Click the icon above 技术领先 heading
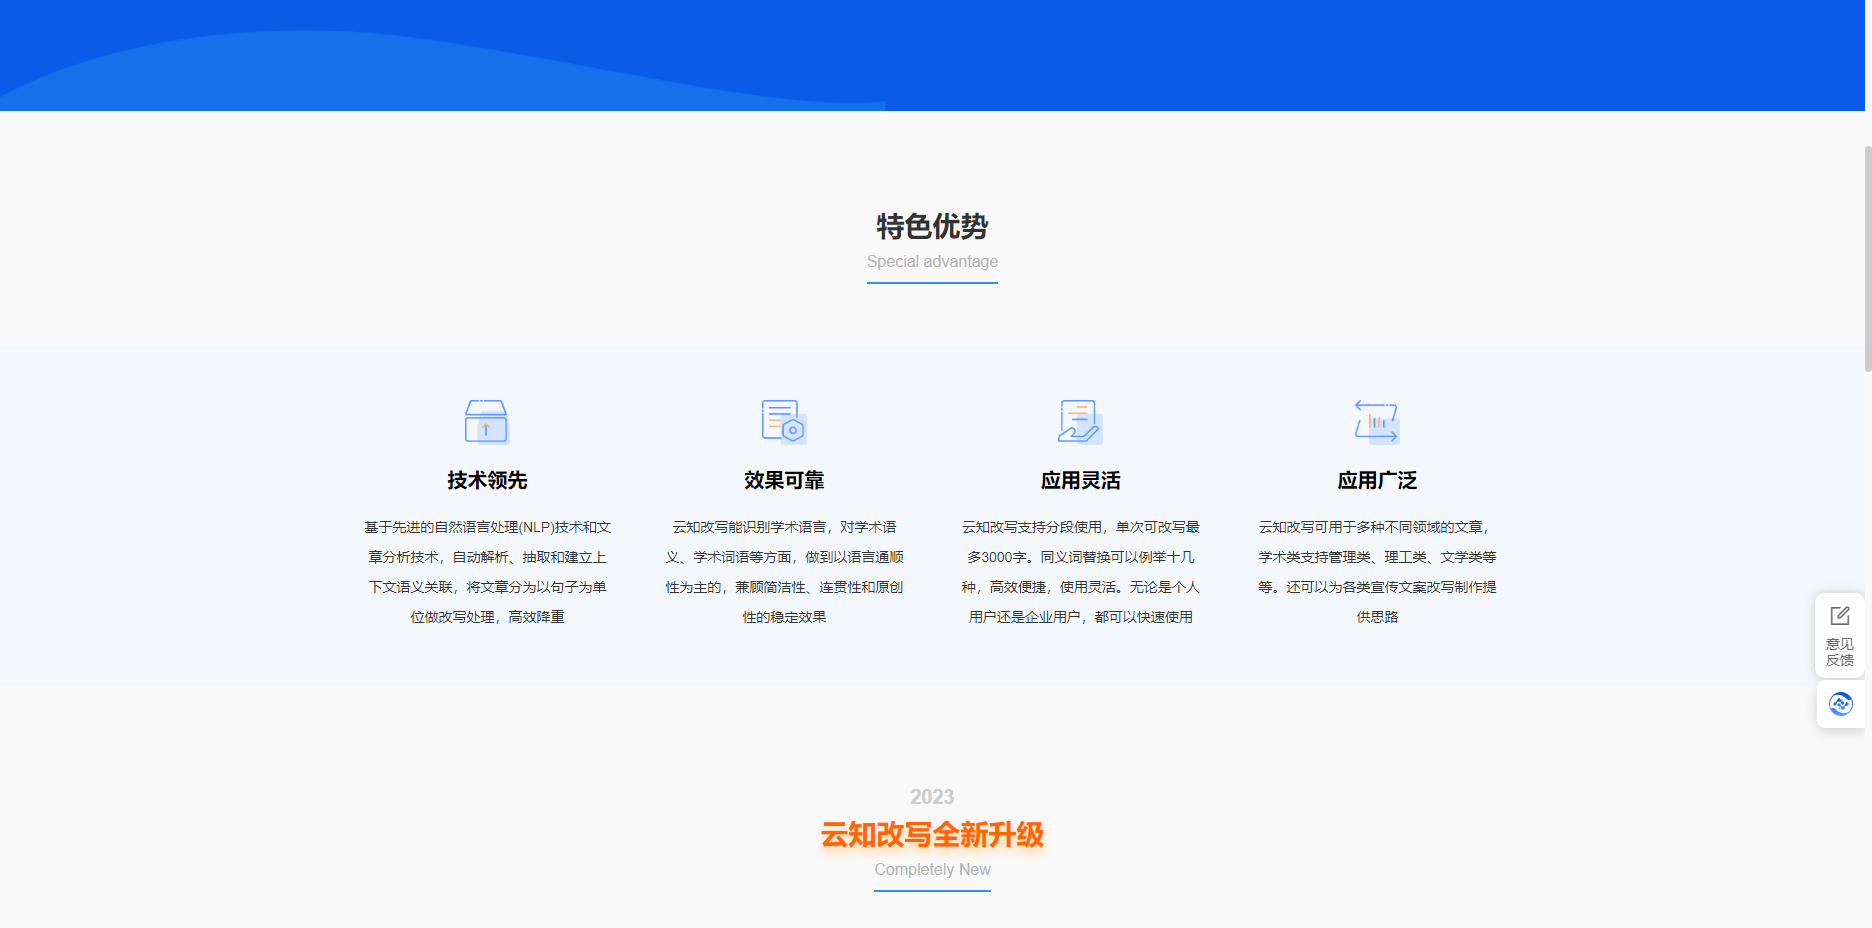 tap(487, 422)
